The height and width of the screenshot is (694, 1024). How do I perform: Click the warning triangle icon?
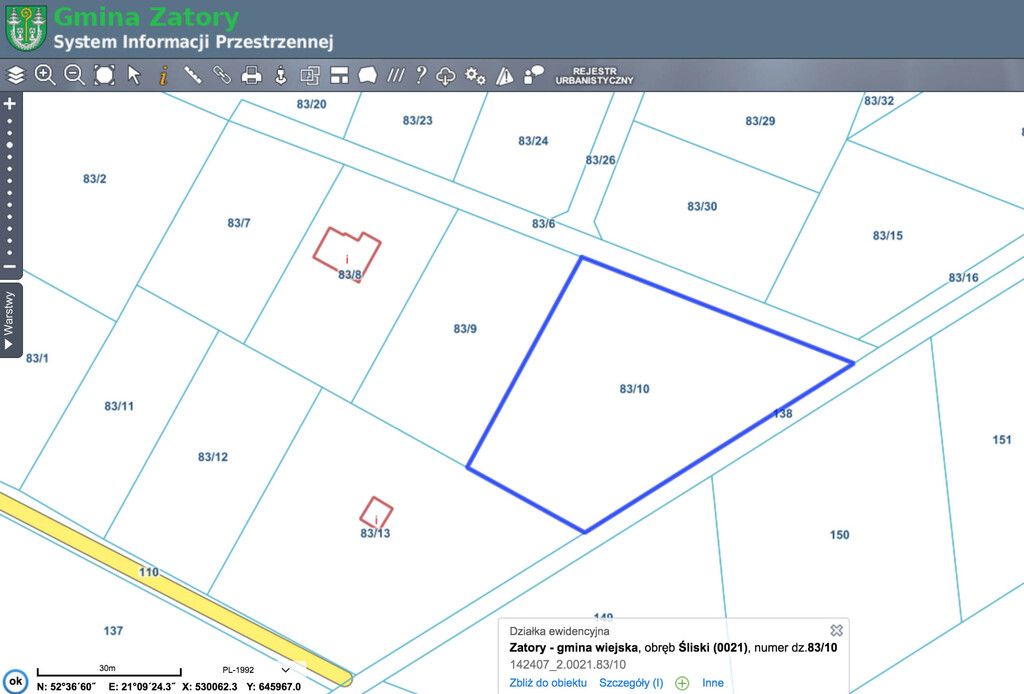[x=505, y=76]
